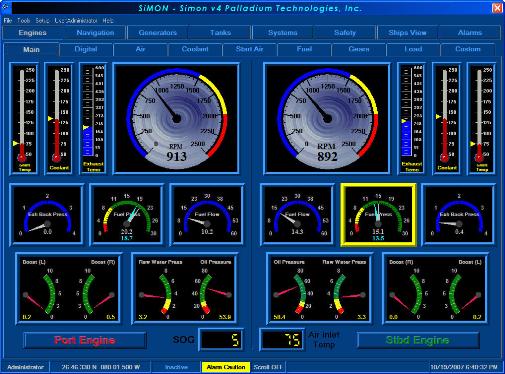Click the port Boost (R) gauge
This screenshot has width=505, height=374.
coord(98,289)
